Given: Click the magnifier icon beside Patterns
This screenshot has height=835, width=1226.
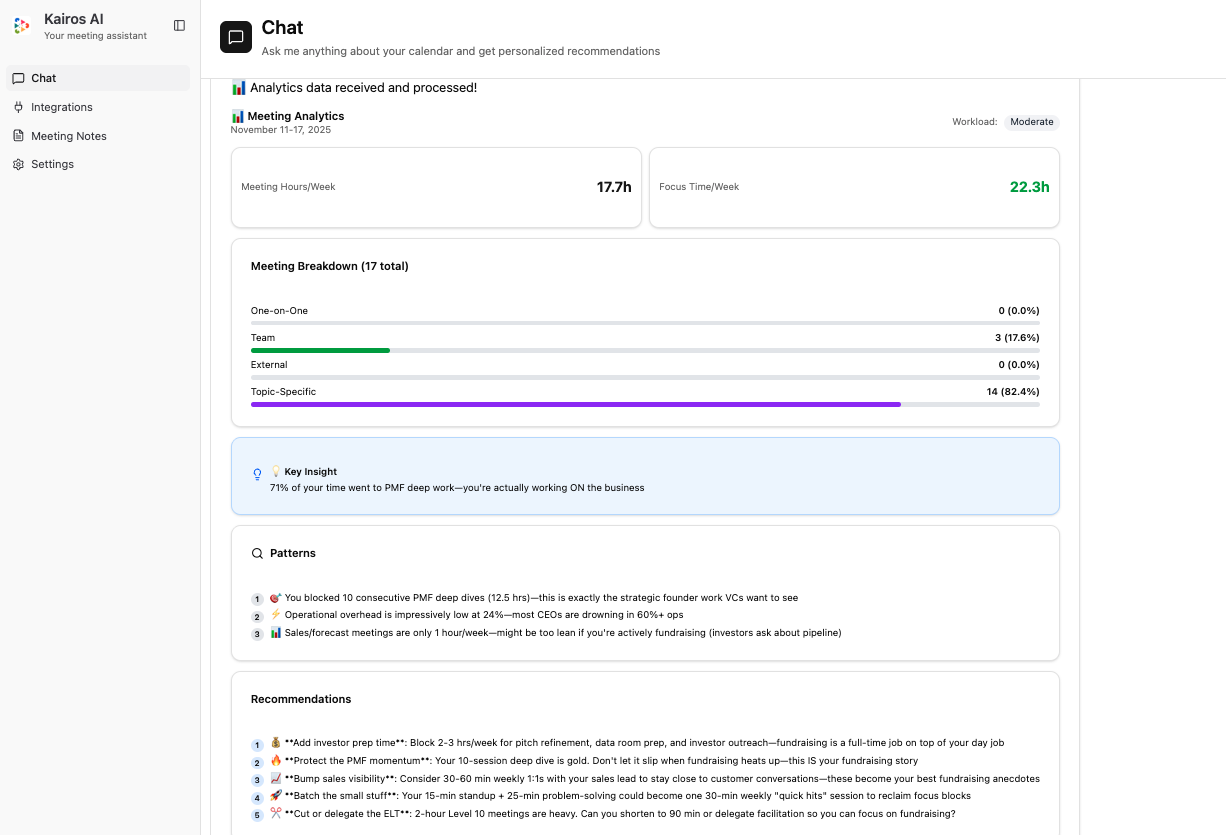Looking at the screenshot, I should [257, 553].
